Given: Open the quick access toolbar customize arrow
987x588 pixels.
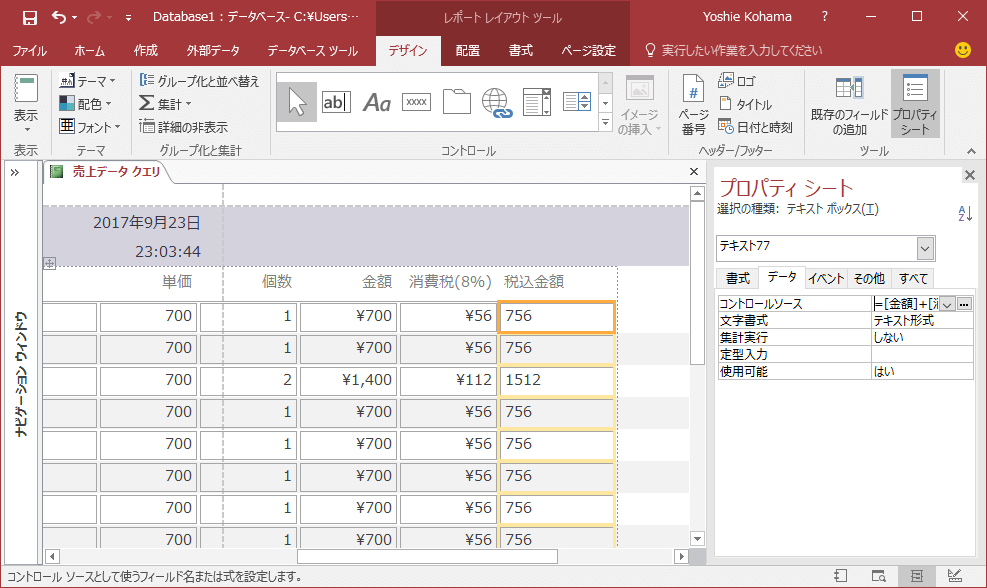Looking at the screenshot, I should (128, 18).
